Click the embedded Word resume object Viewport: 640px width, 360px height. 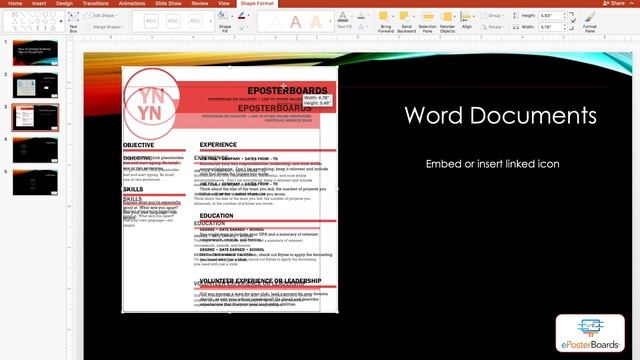click(230, 189)
